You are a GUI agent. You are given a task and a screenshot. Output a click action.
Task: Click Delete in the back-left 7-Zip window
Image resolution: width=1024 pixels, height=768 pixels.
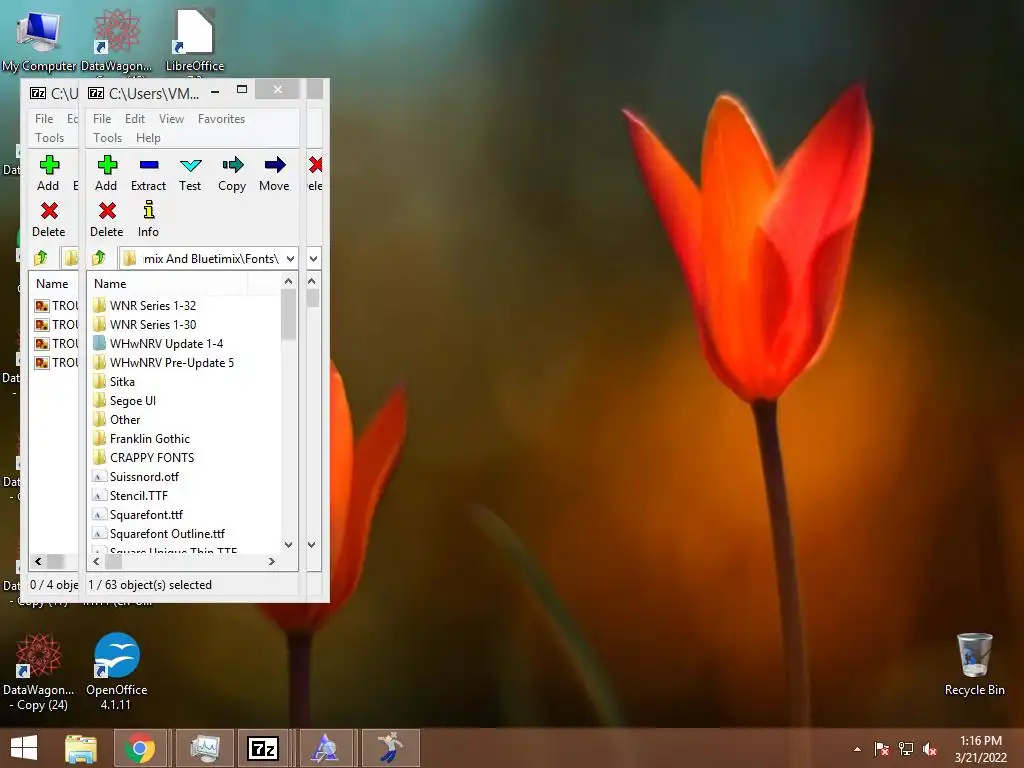tap(48, 219)
